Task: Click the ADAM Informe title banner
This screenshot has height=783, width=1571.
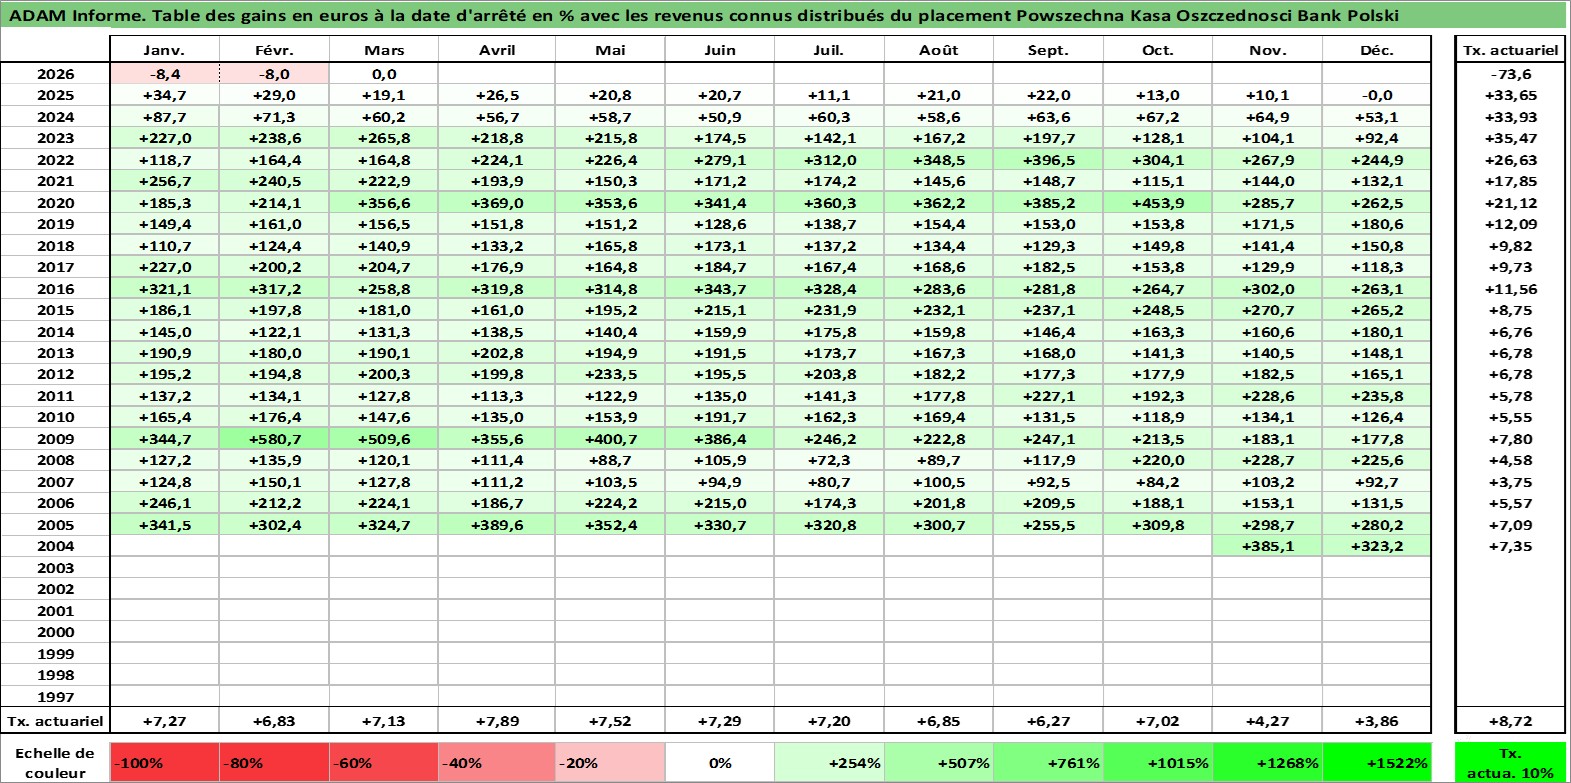Action: point(784,15)
